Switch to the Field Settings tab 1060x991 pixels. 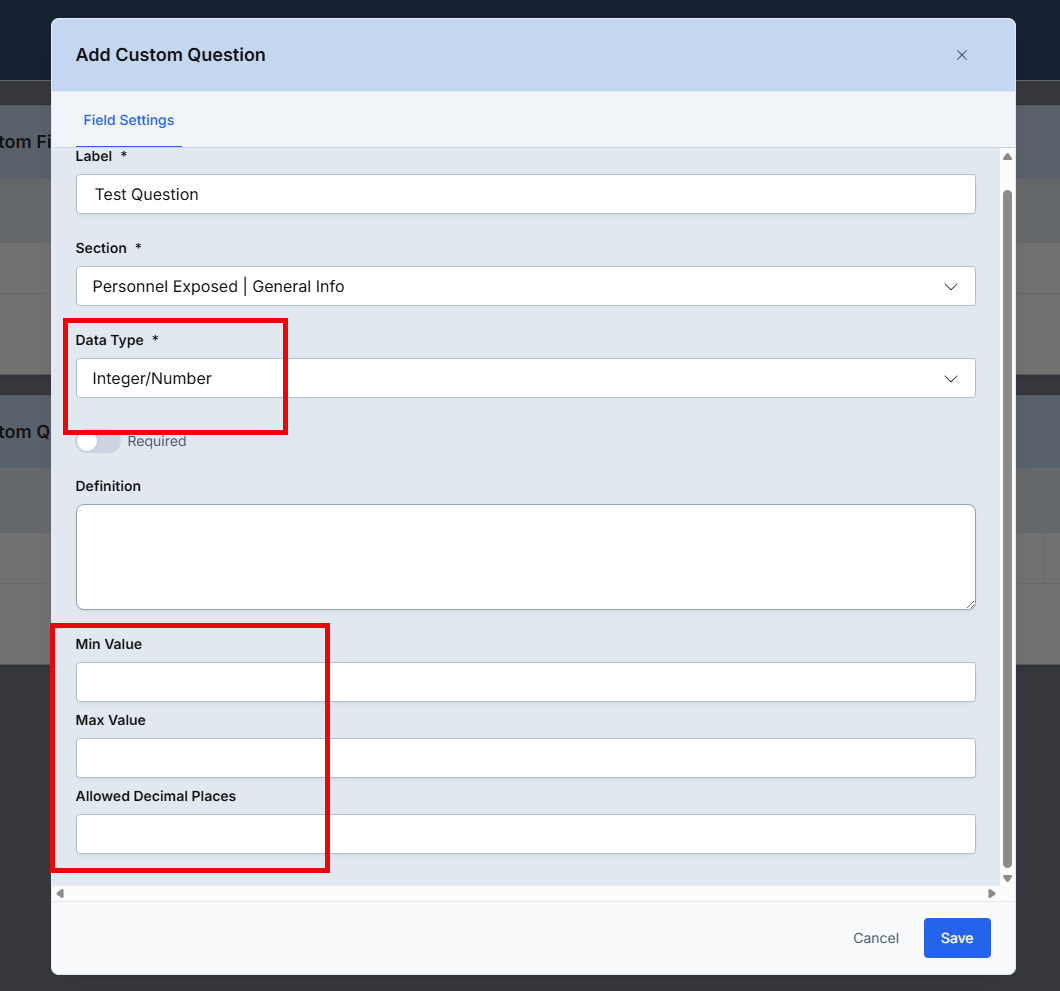pyautogui.click(x=129, y=120)
